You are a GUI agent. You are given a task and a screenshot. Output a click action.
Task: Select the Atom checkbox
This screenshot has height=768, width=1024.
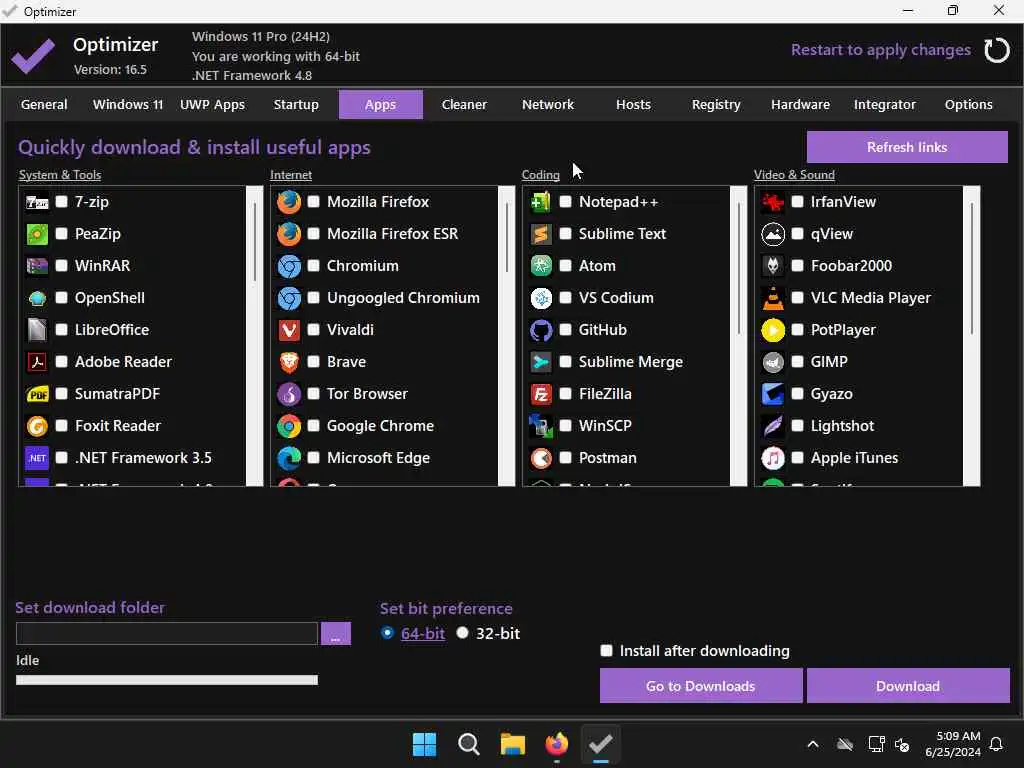566,266
